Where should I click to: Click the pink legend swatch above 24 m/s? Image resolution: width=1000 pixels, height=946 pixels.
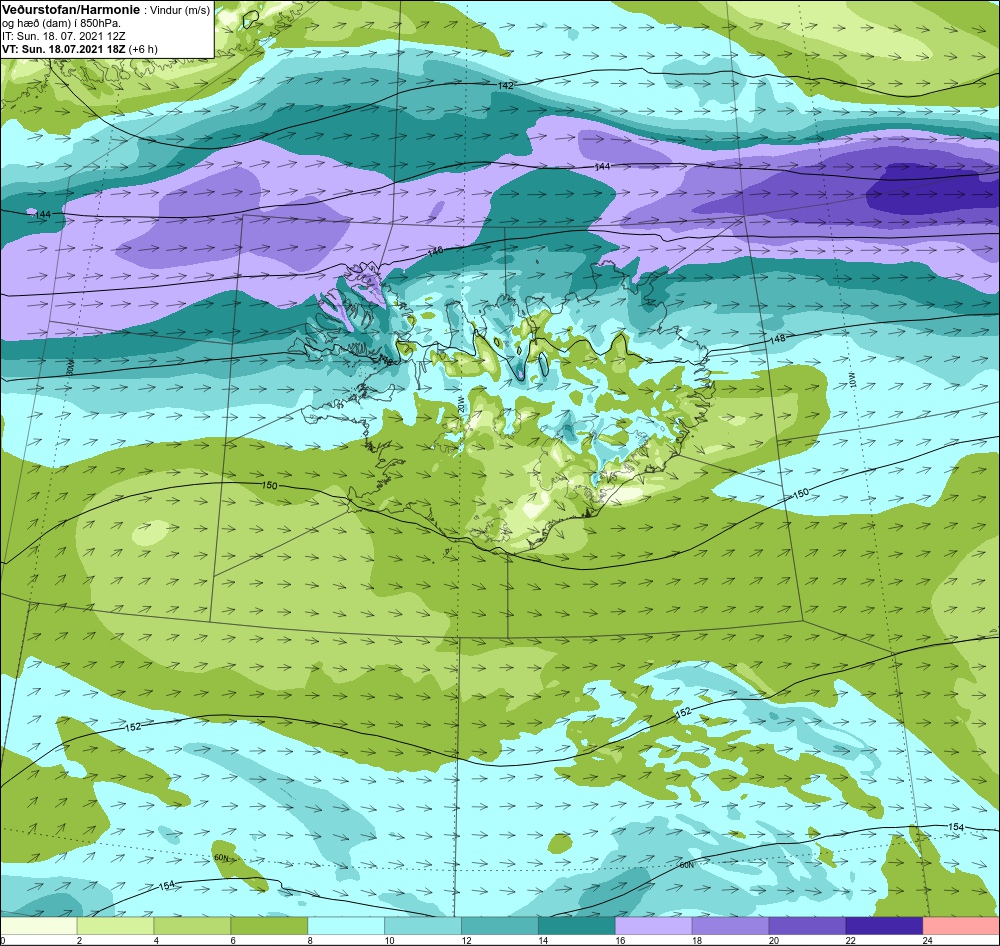pos(961,925)
